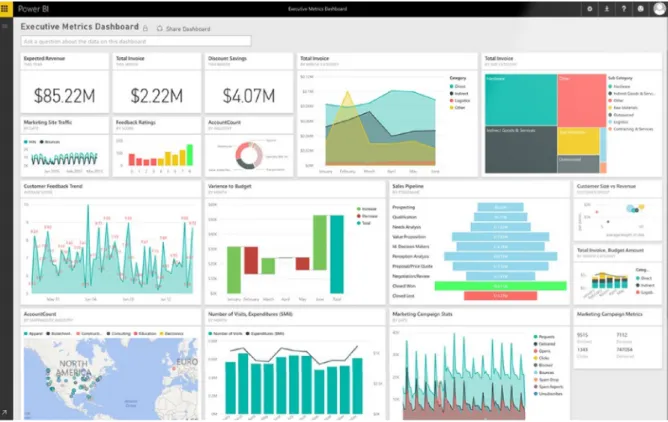Select Raw Materials in Sub Category legend
Image resolution: width=668 pixels, height=422 pixels.
point(623,108)
